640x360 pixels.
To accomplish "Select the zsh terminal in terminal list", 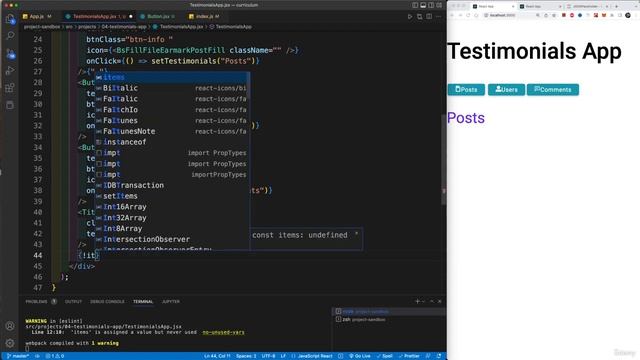I will pos(388,320).
